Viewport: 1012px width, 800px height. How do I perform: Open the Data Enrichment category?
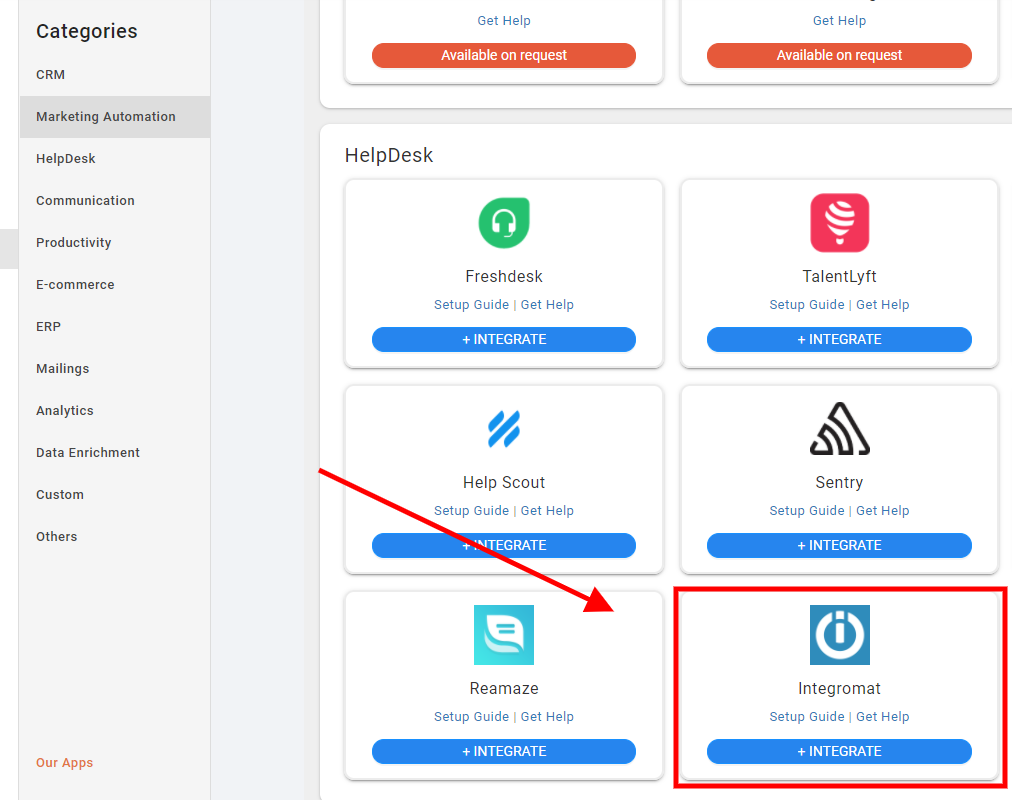click(115, 452)
